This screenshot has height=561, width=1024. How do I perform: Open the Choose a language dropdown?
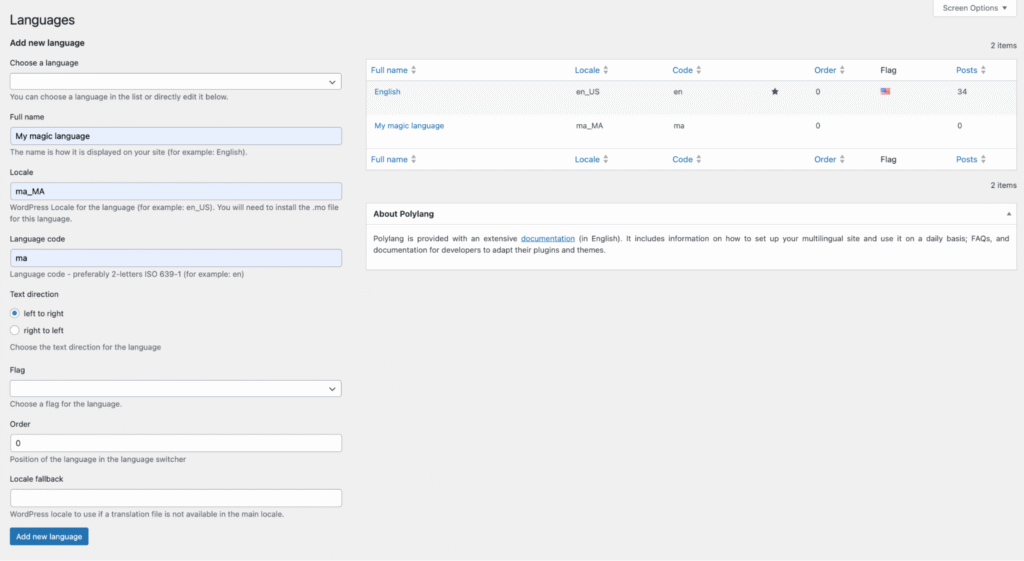pos(176,82)
